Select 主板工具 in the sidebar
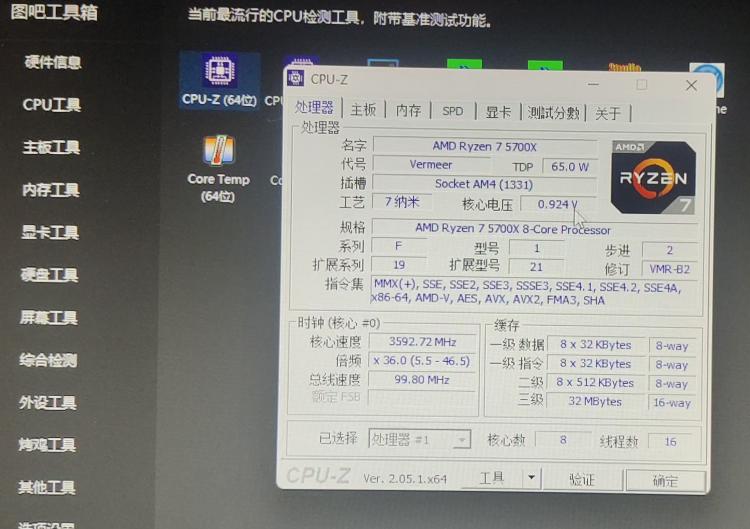This screenshot has height=529, width=750. 51,147
